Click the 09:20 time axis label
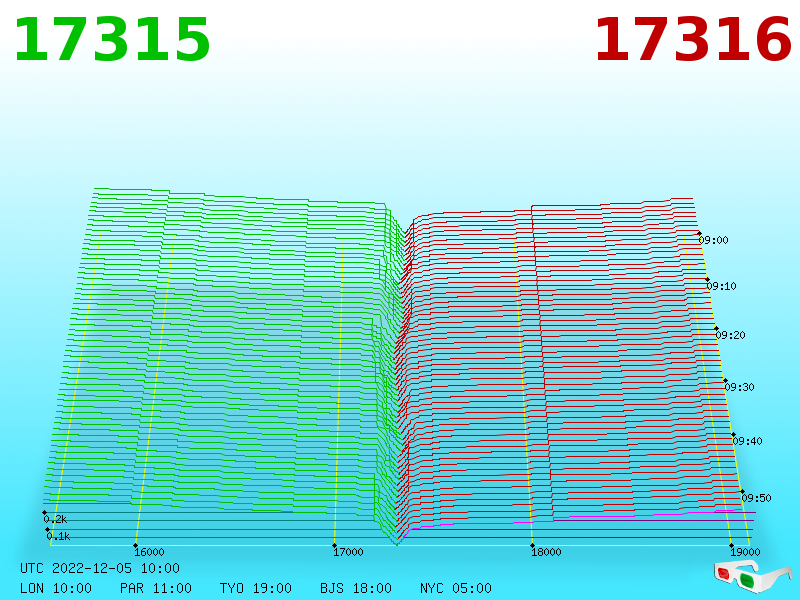This screenshot has height=600, width=800. tap(731, 335)
